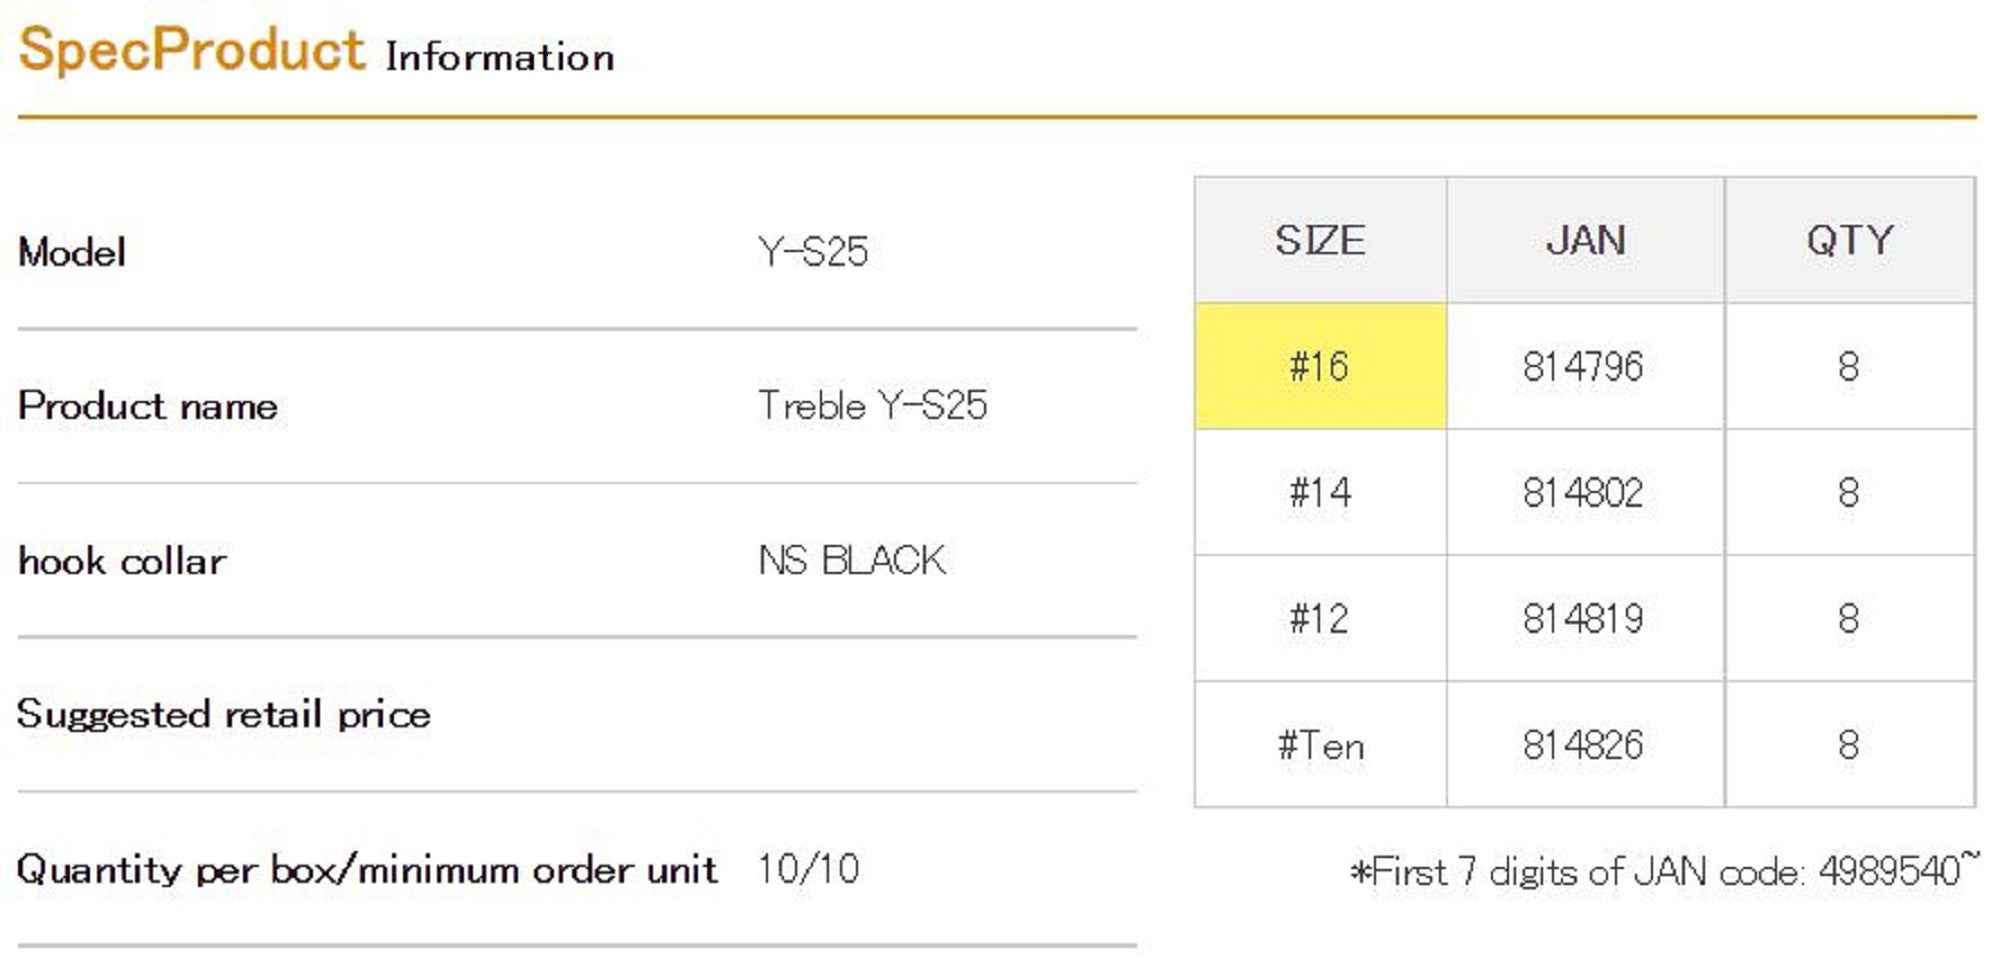Click JAN code 814802
The image size is (2000, 975).
pos(1583,493)
